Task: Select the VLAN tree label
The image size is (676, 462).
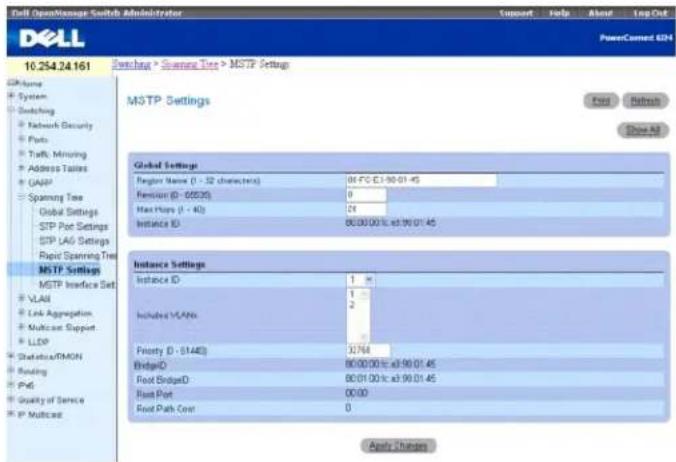Action: (39, 299)
